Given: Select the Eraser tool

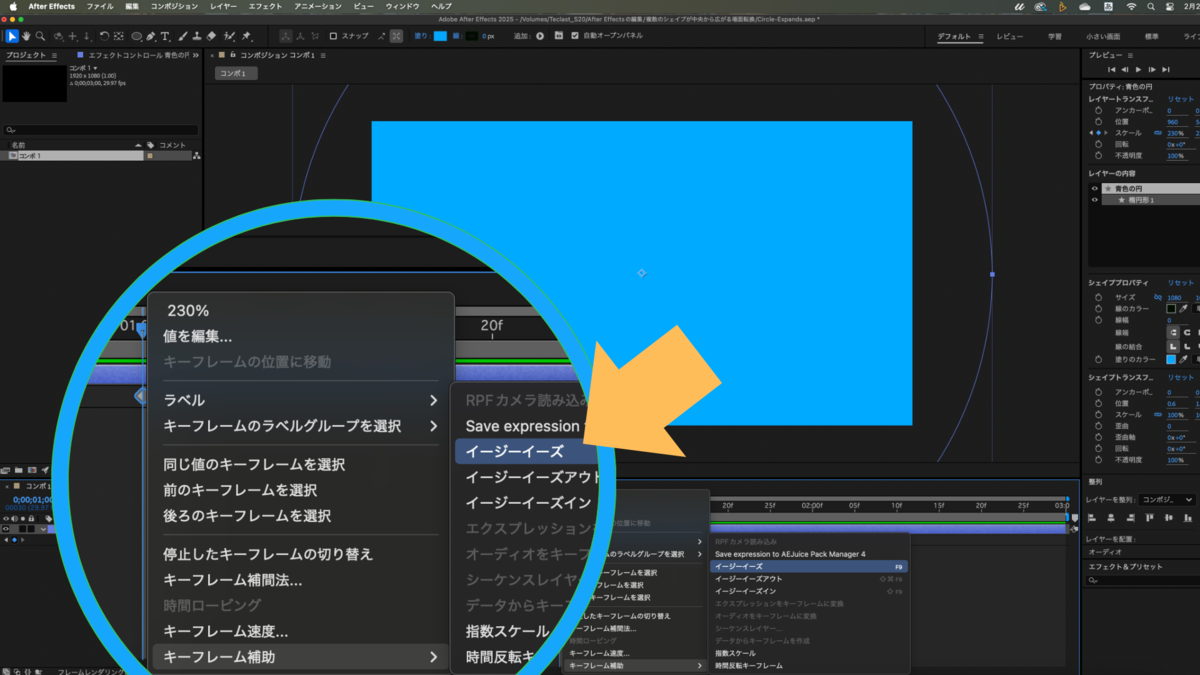Looking at the screenshot, I should 211,36.
